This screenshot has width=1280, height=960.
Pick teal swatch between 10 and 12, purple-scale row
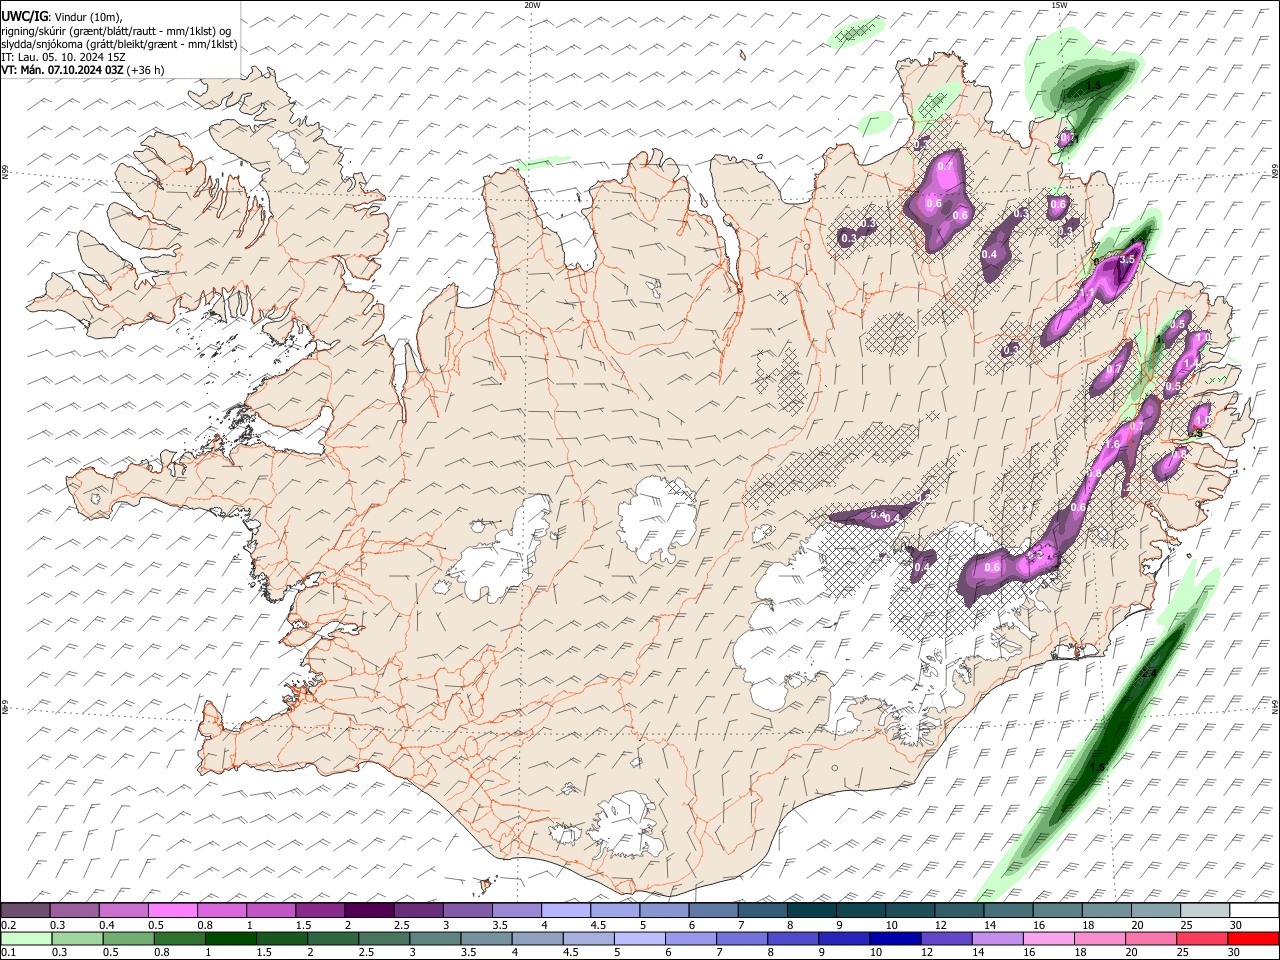pyautogui.click(x=910, y=910)
